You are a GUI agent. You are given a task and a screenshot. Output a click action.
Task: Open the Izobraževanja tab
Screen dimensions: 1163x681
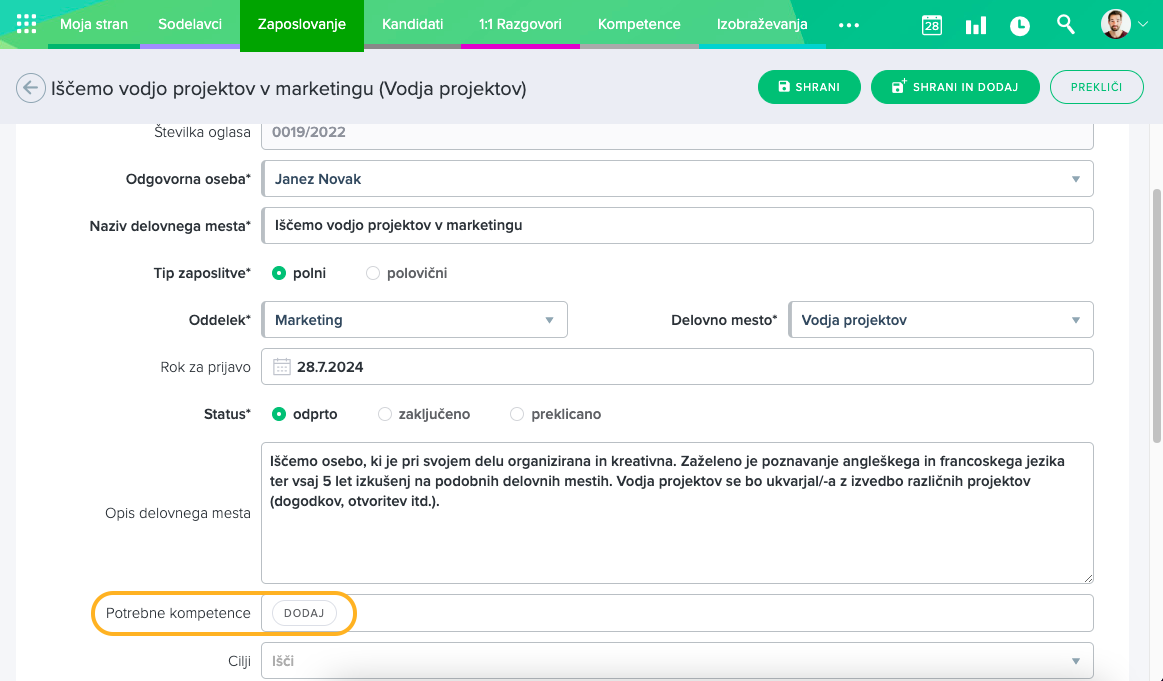[x=762, y=25]
